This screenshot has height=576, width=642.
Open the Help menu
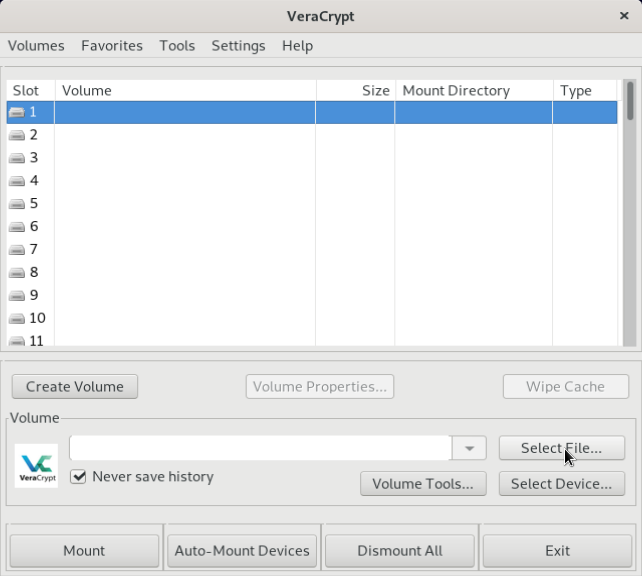(297, 45)
